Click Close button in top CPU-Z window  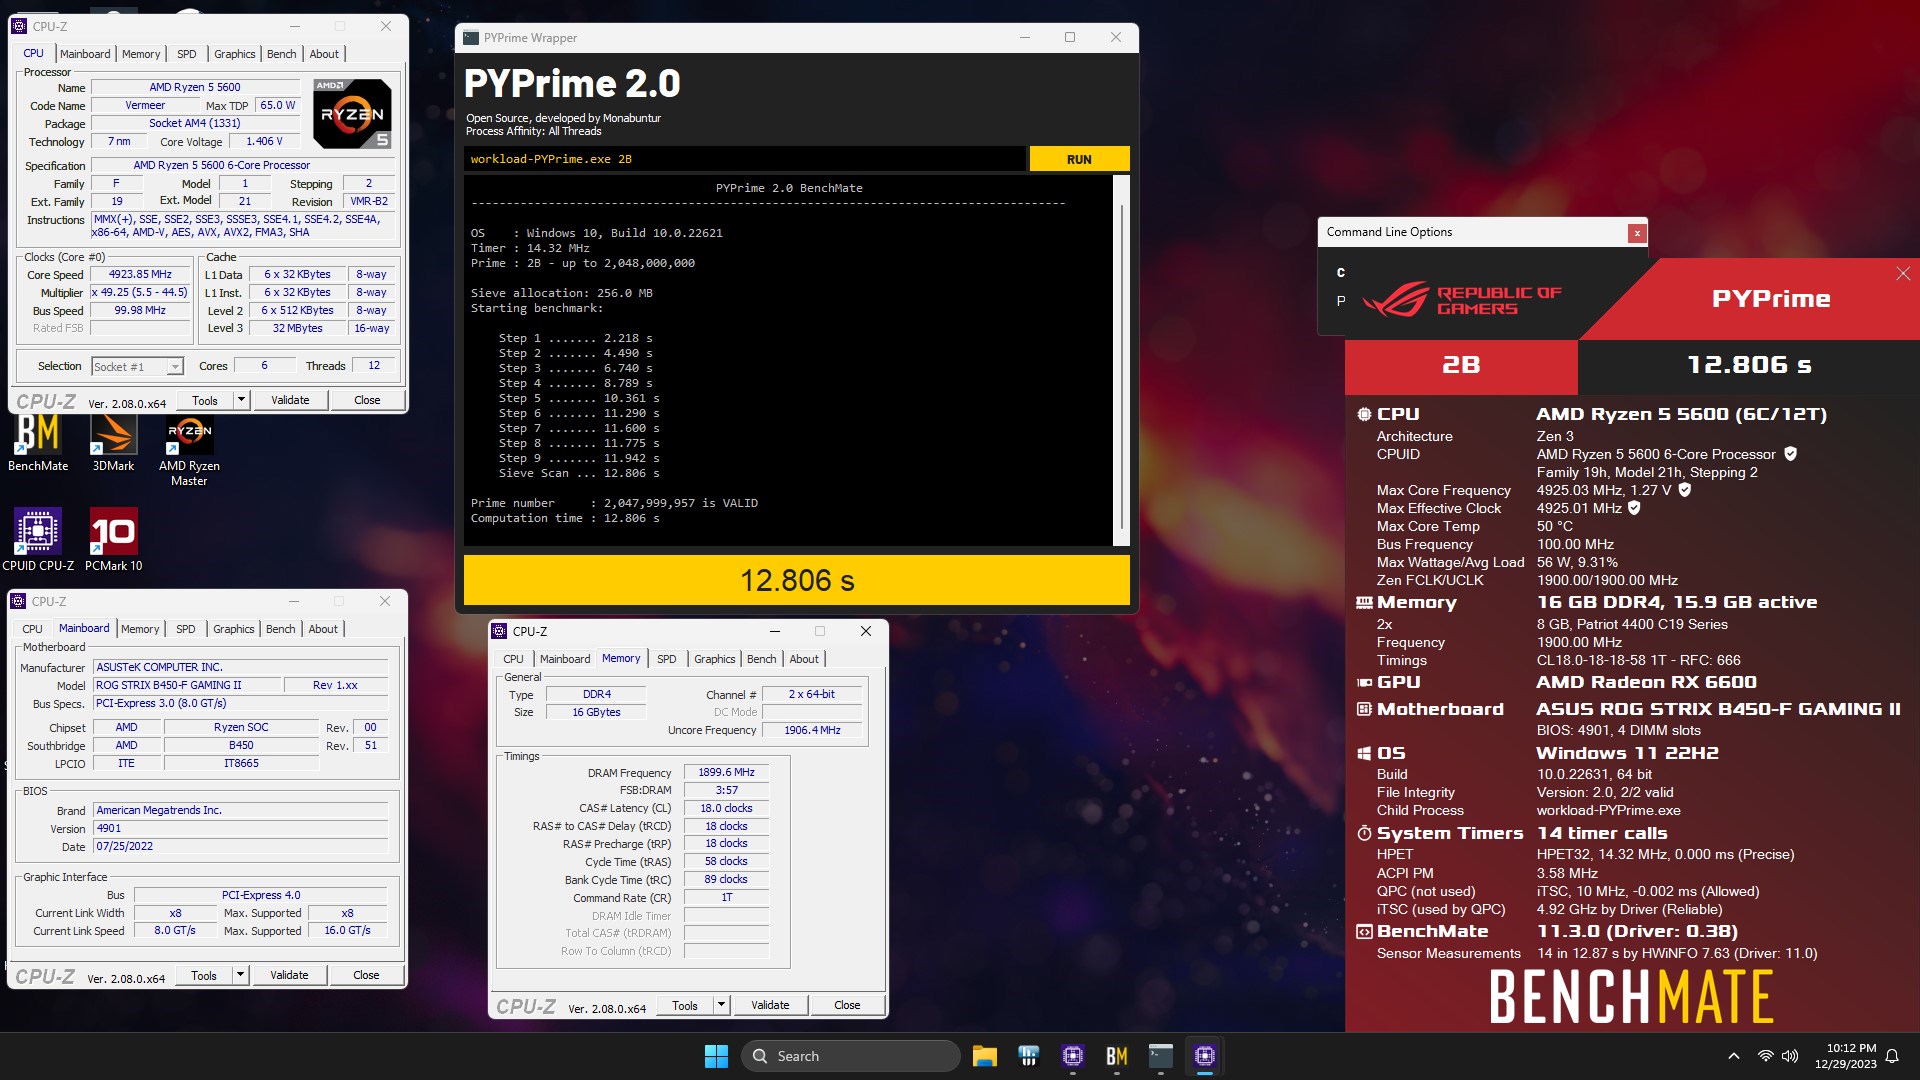367,400
